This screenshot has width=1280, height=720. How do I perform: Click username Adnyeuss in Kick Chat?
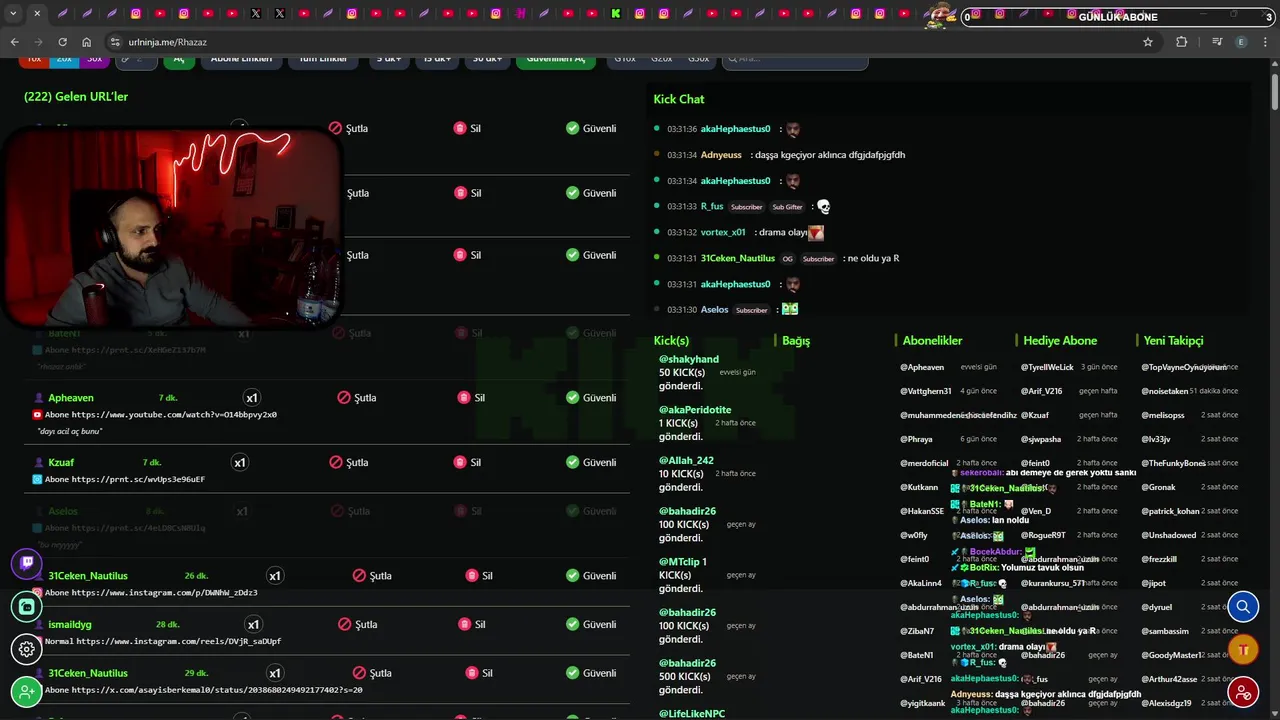tap(721, 155)
